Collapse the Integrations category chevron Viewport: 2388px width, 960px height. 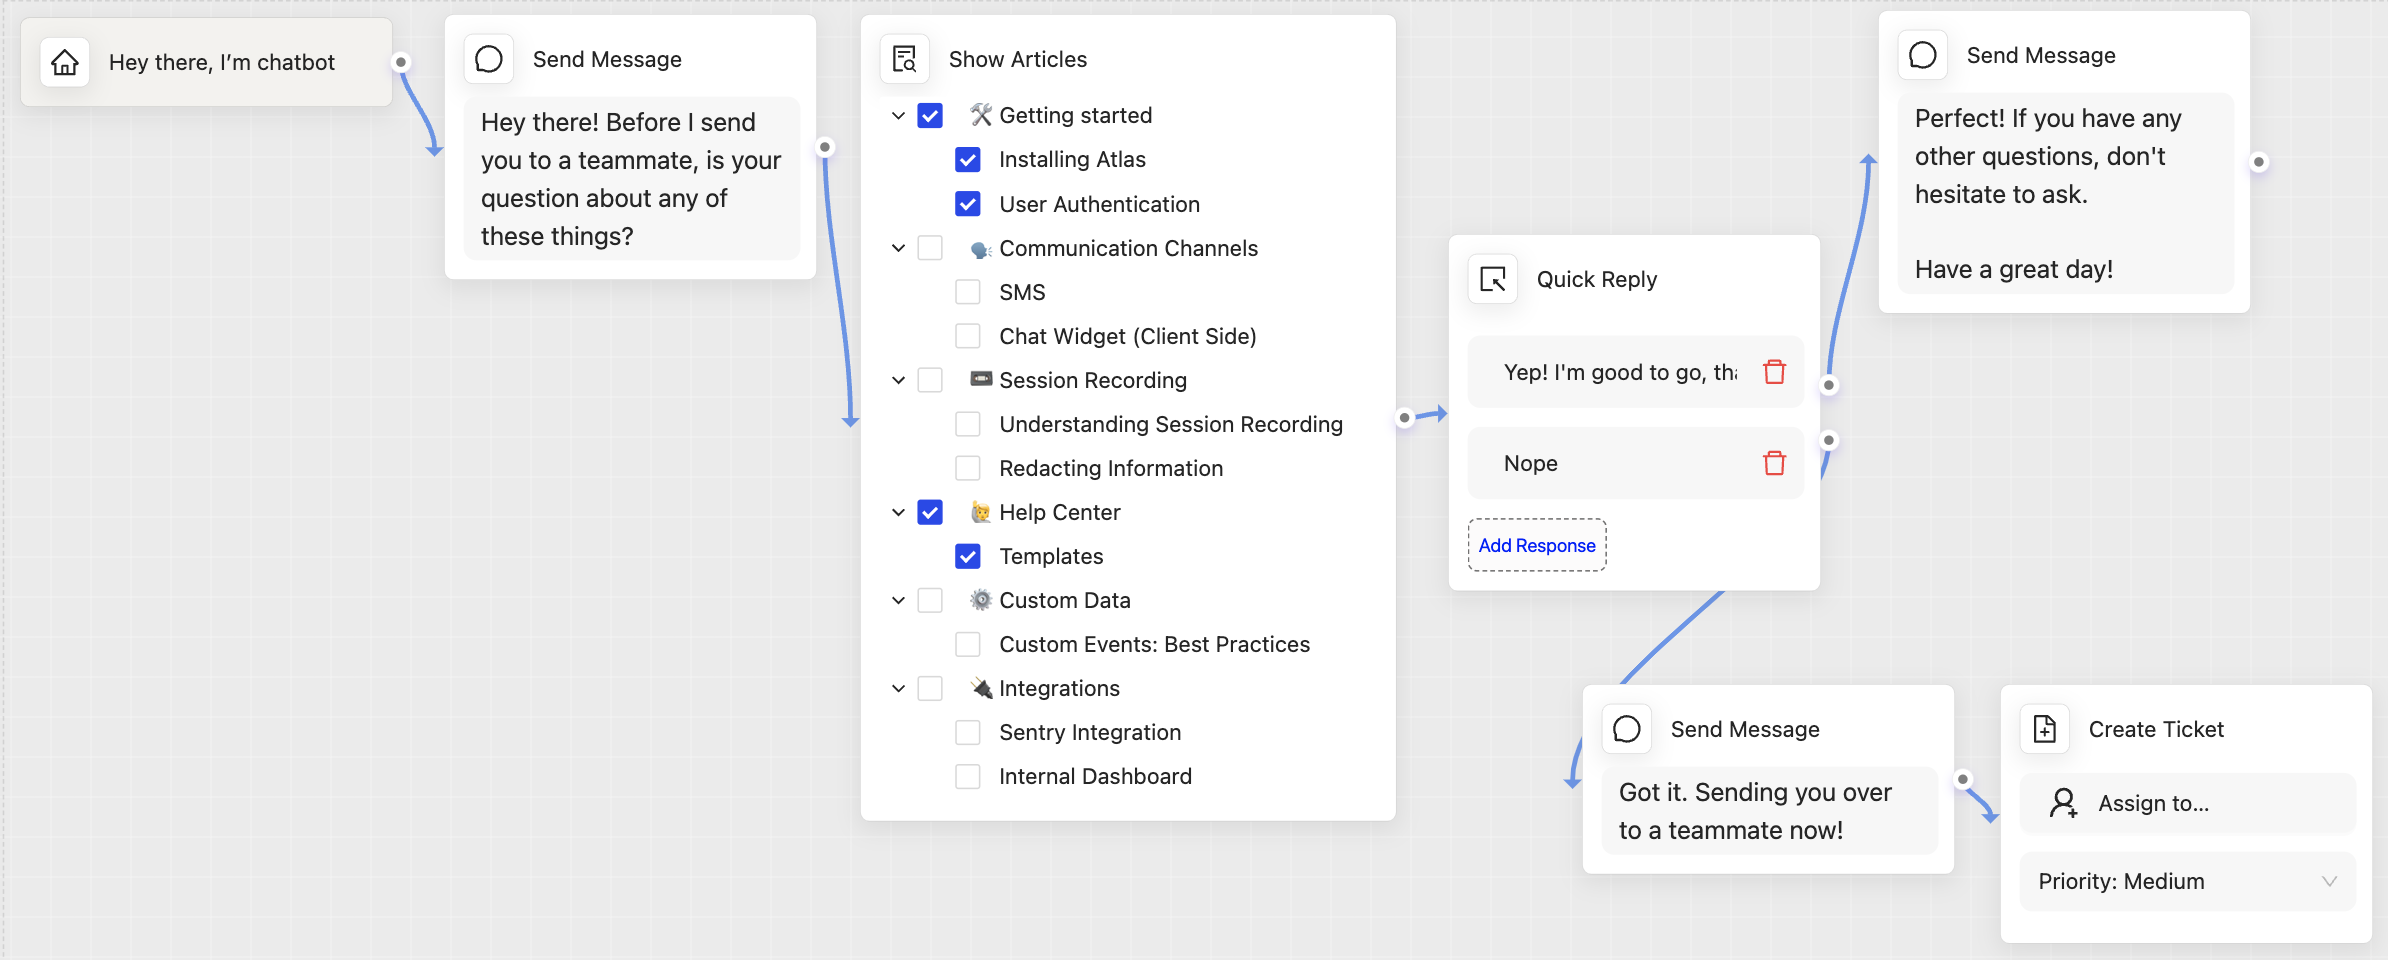898,688
